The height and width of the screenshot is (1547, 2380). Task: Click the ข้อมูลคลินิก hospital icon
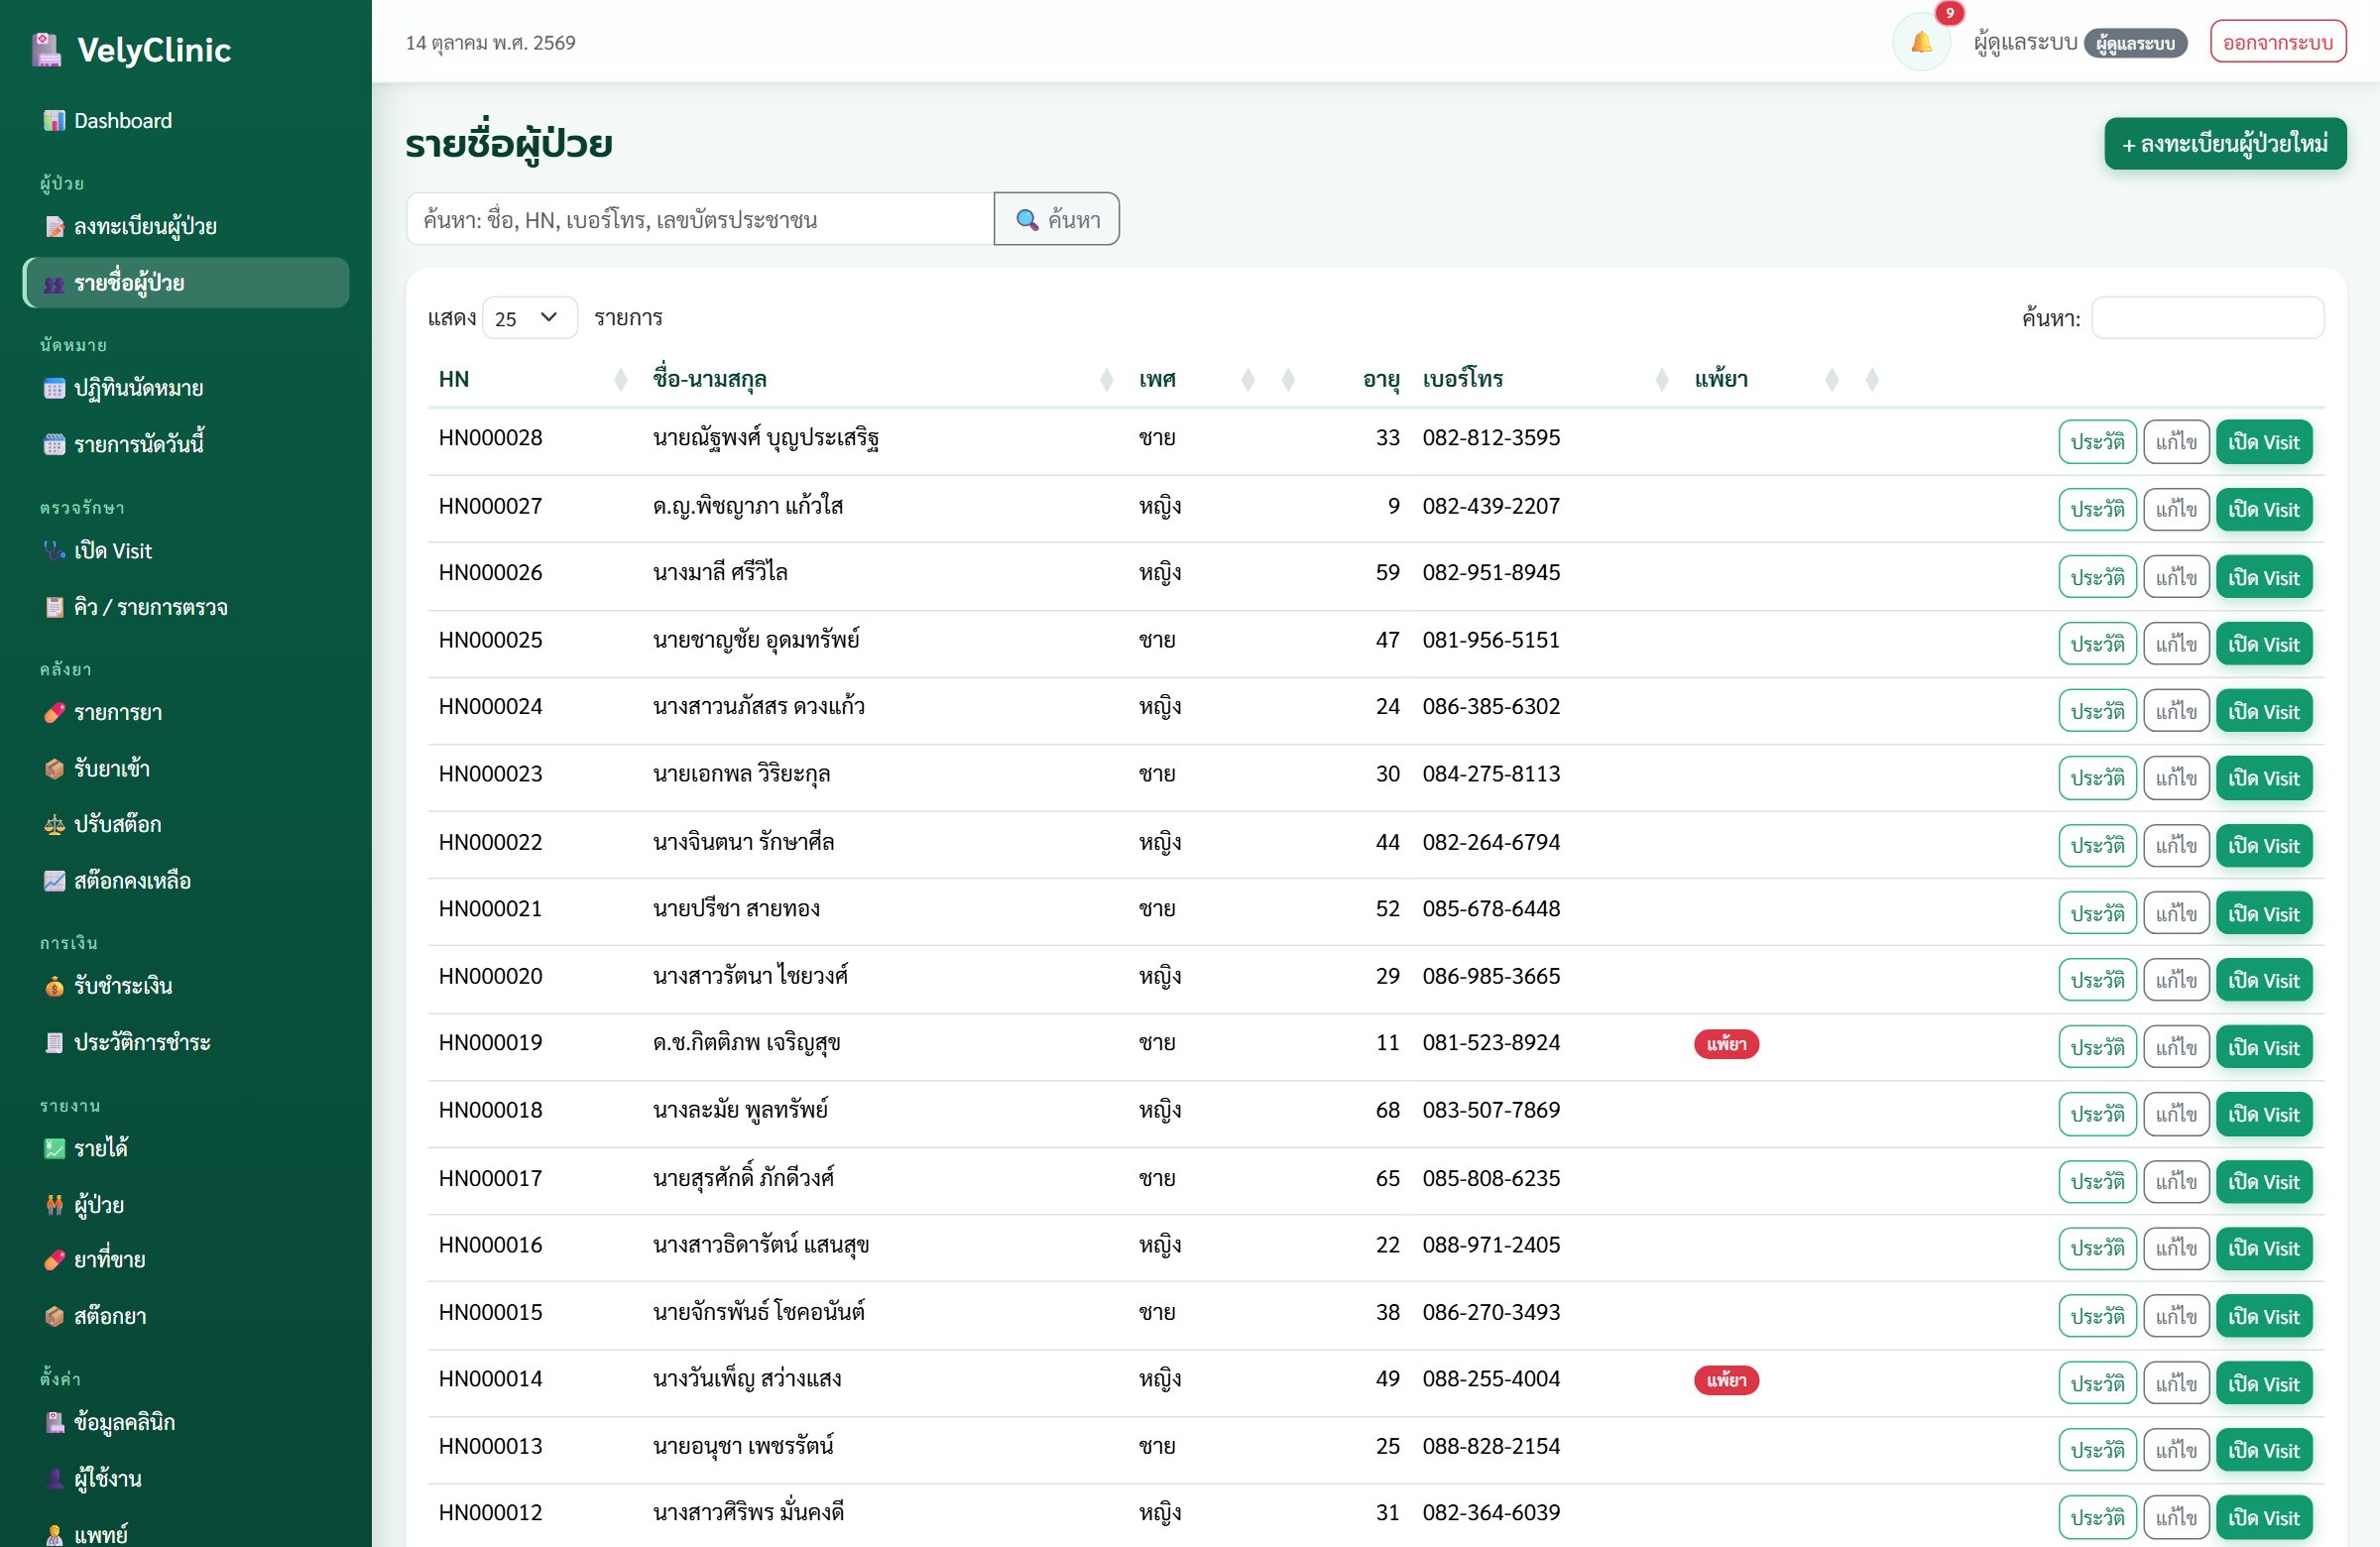[54, 1423]
